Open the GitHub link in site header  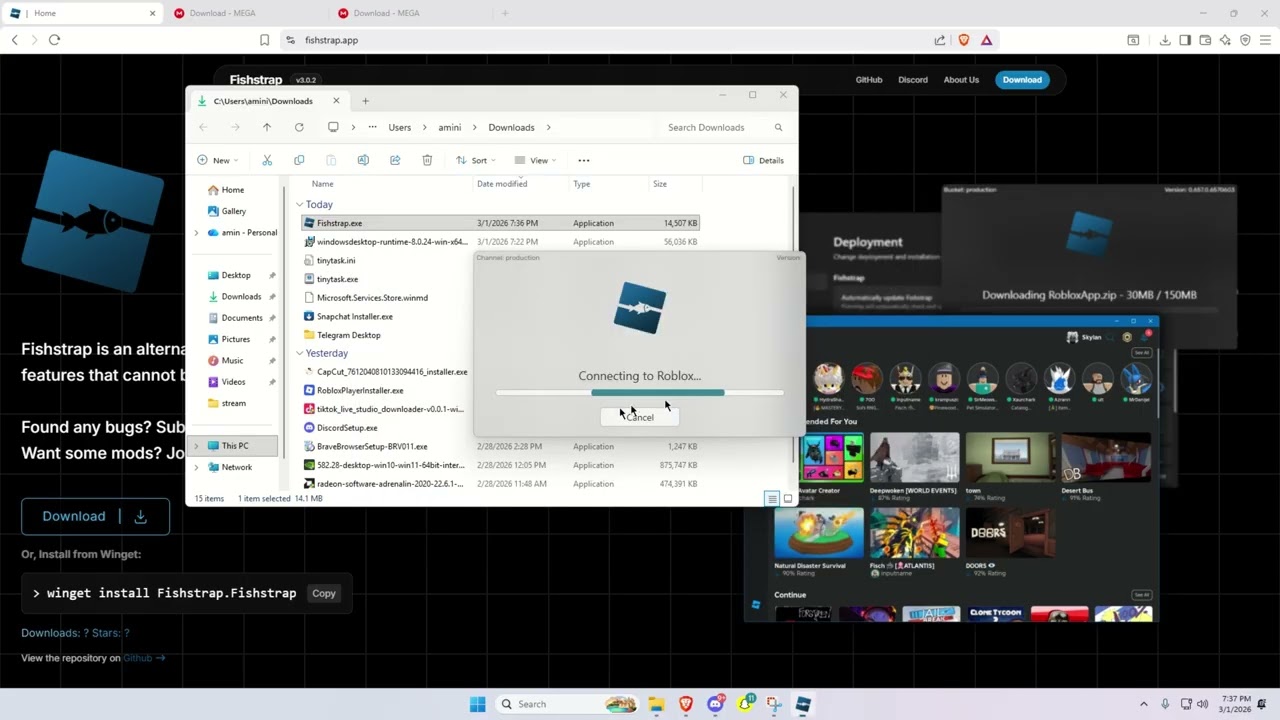[x=869, y=80]
